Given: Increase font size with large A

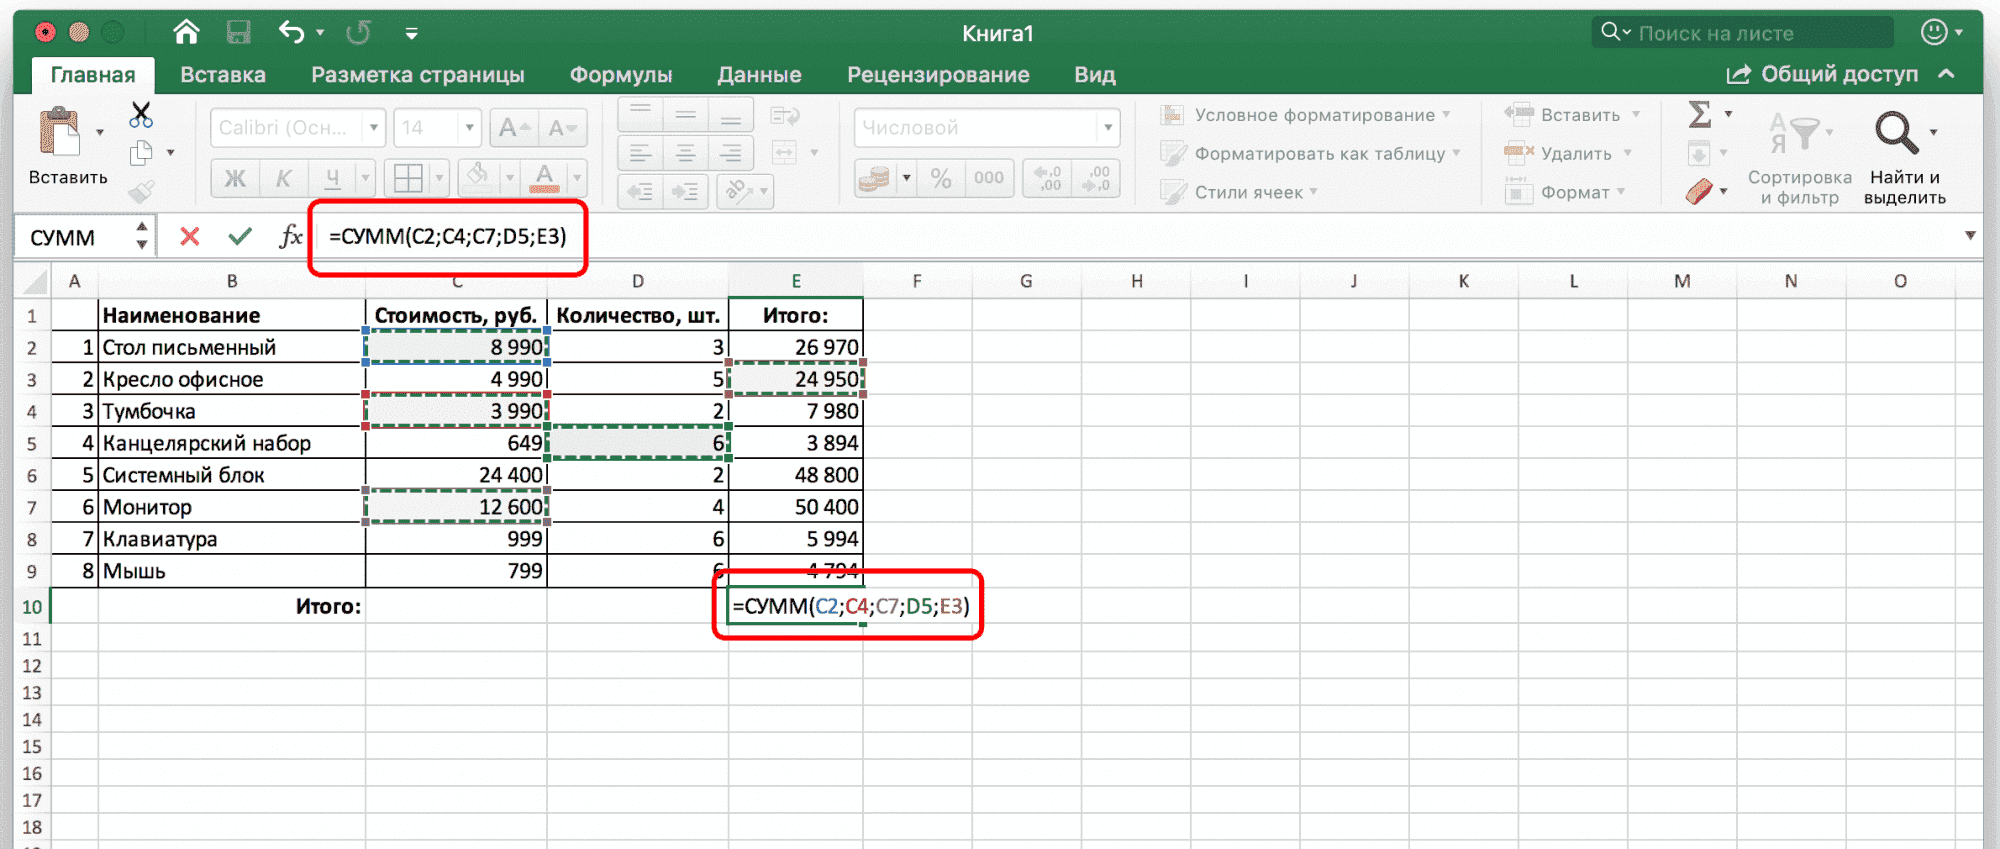Looking at the screenshot, I should click(514, 128).
